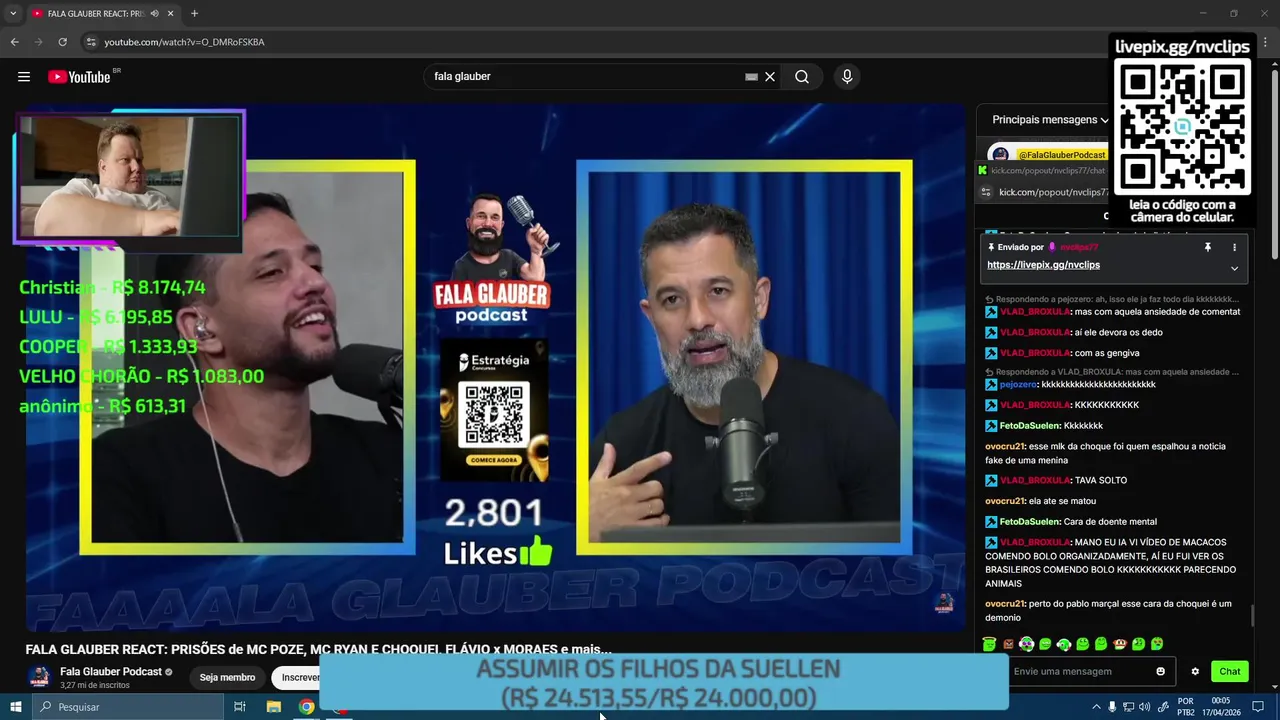The image size is (1280, 720).
Task: Click the Windows taskbar 'Pesquisar' search box
Action: click(128, 707)
